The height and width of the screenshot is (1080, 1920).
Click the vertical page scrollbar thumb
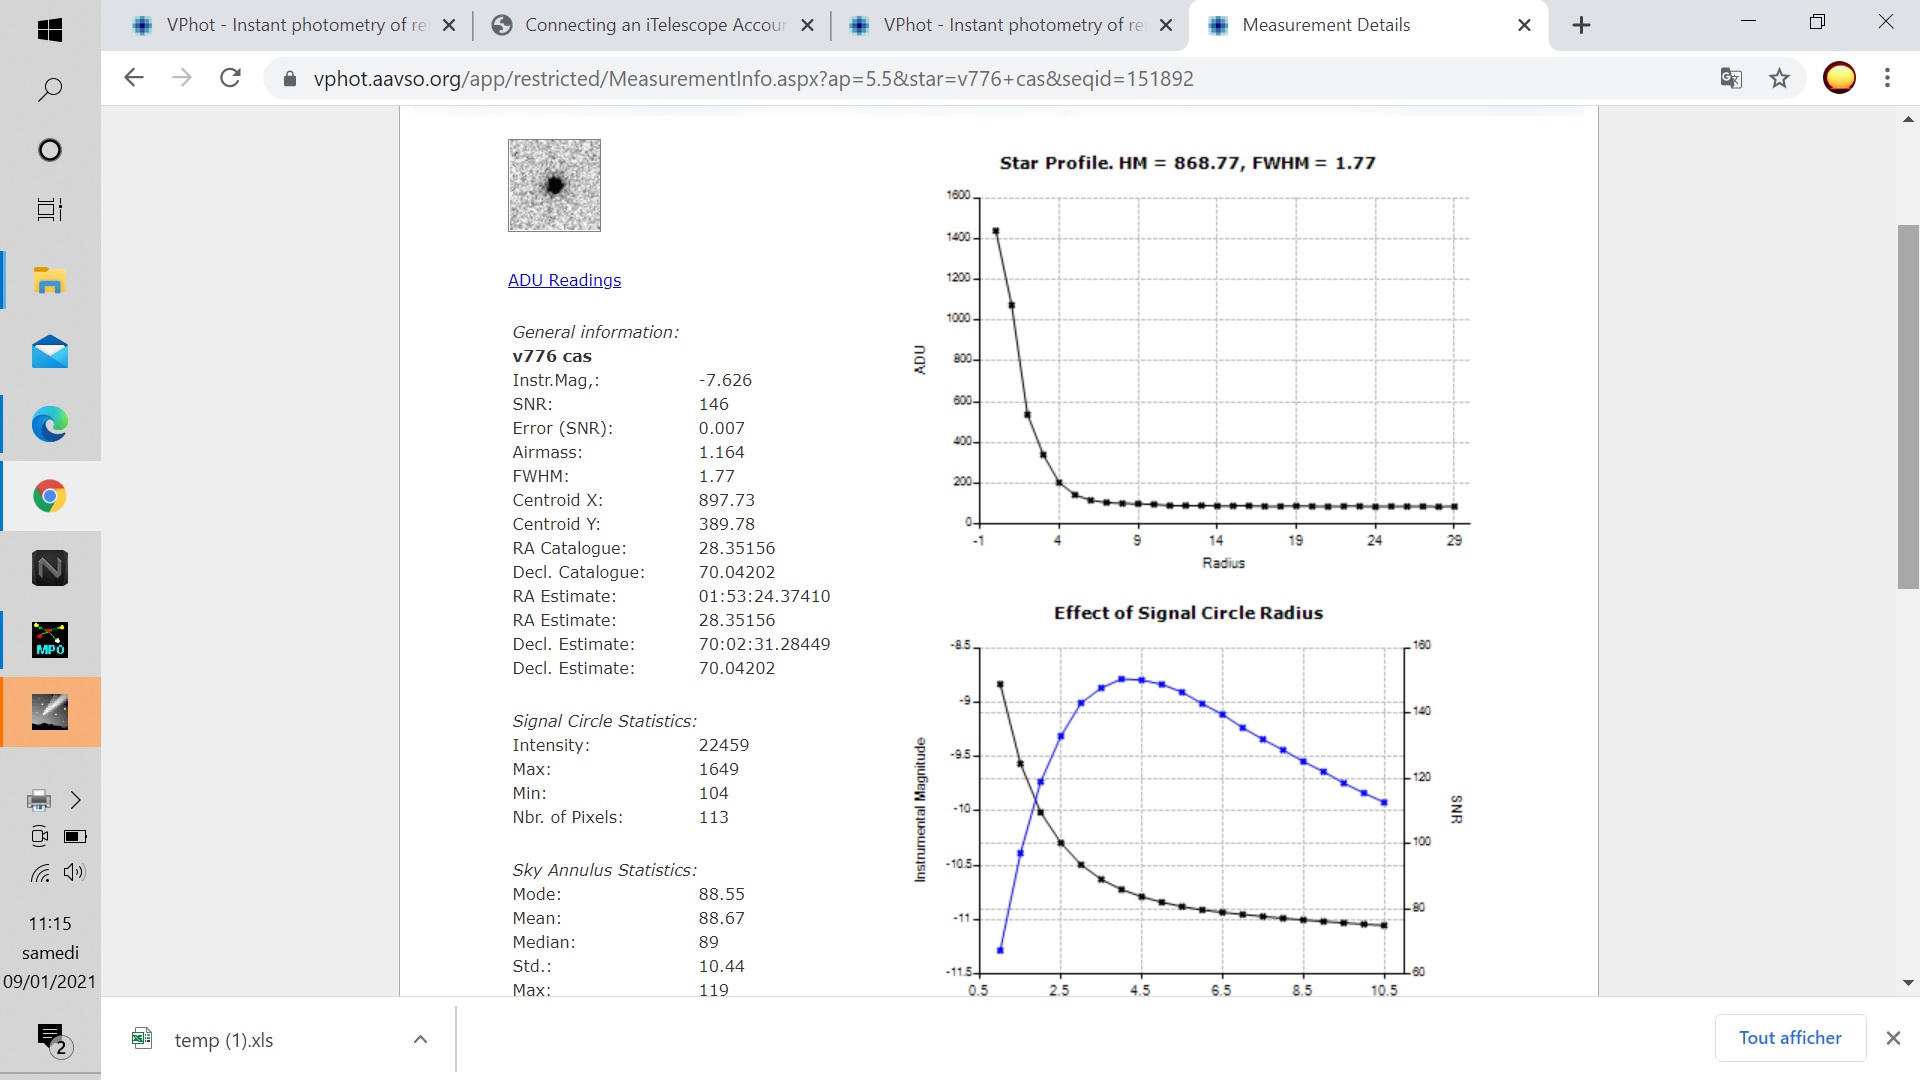pyautogui.click(x=1908, y=405)
